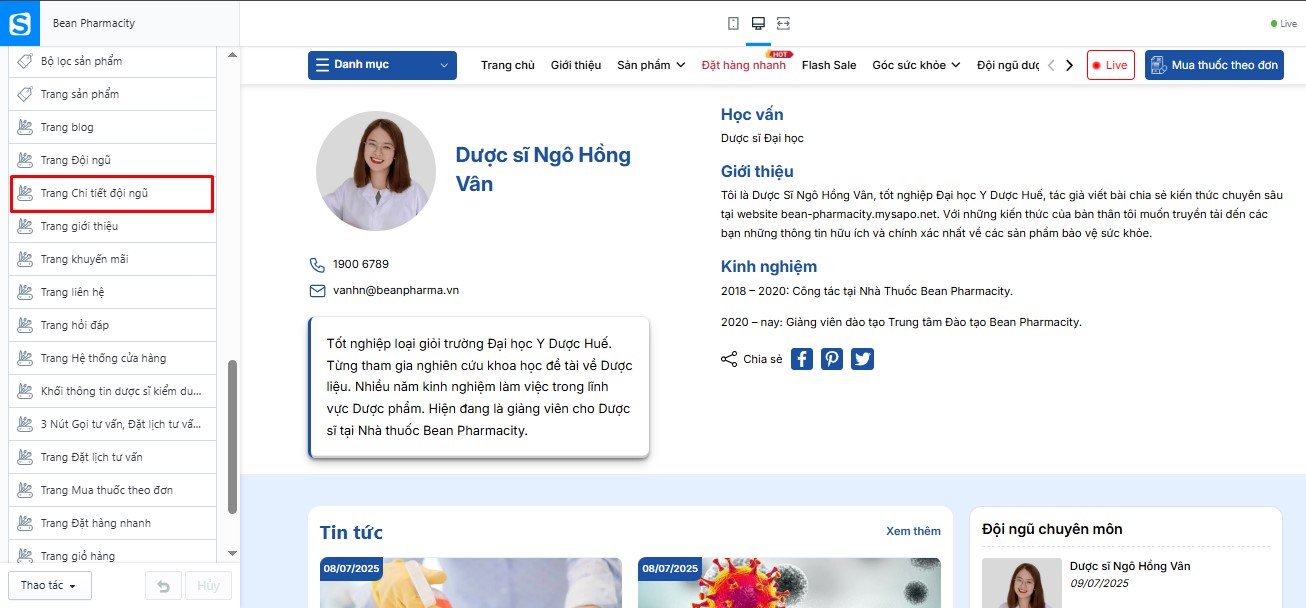The height and width of the screenshot is (608, 1306).
Task: Click the Sapo logo icon
Action: point(20,23)
